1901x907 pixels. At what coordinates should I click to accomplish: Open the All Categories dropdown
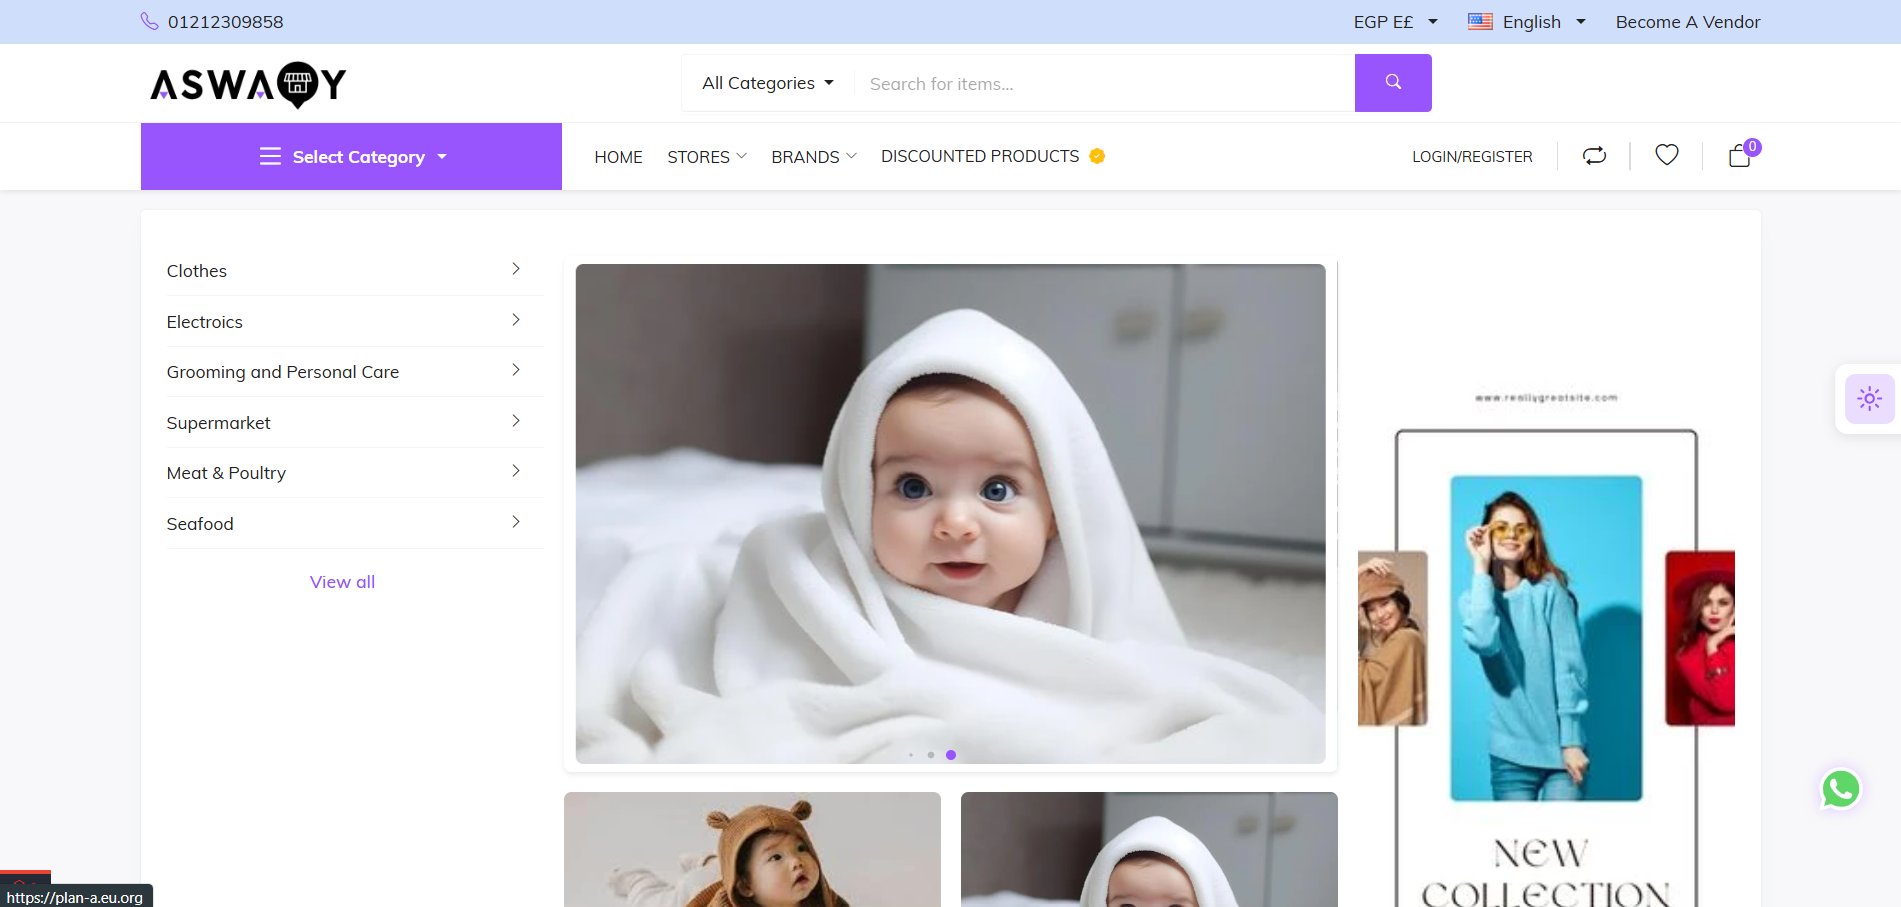pyautogui.click(x=767, y=83)
